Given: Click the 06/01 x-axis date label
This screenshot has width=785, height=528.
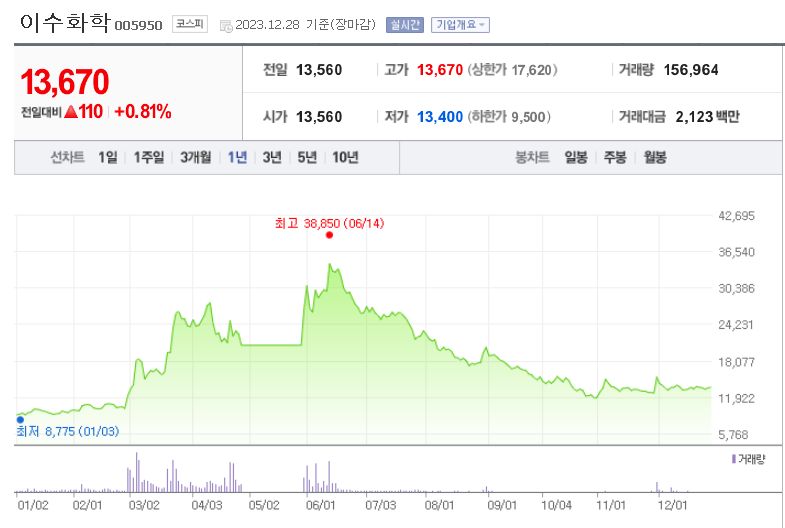Looking at the screenshot, I should 320,505.
